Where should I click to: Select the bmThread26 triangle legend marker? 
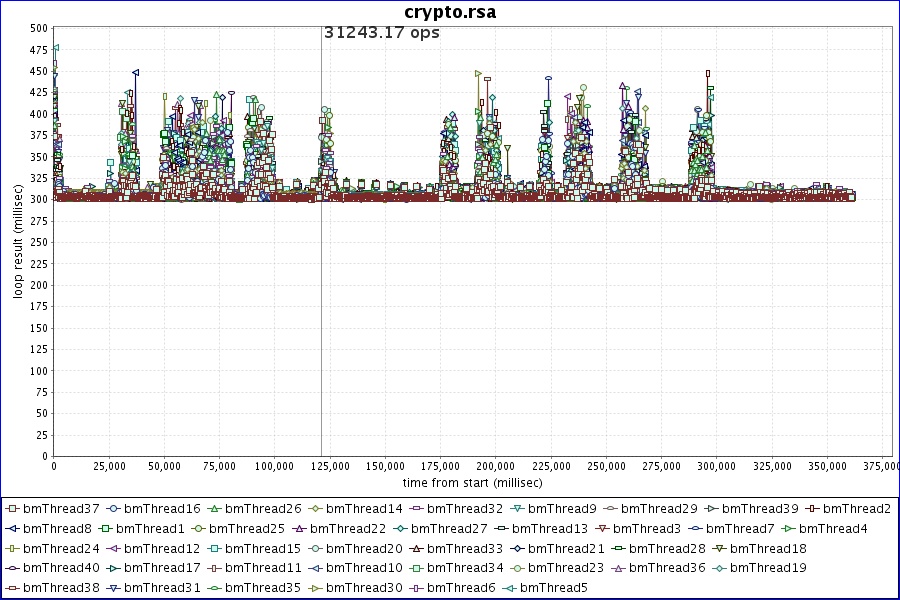(x=214, y=509)
